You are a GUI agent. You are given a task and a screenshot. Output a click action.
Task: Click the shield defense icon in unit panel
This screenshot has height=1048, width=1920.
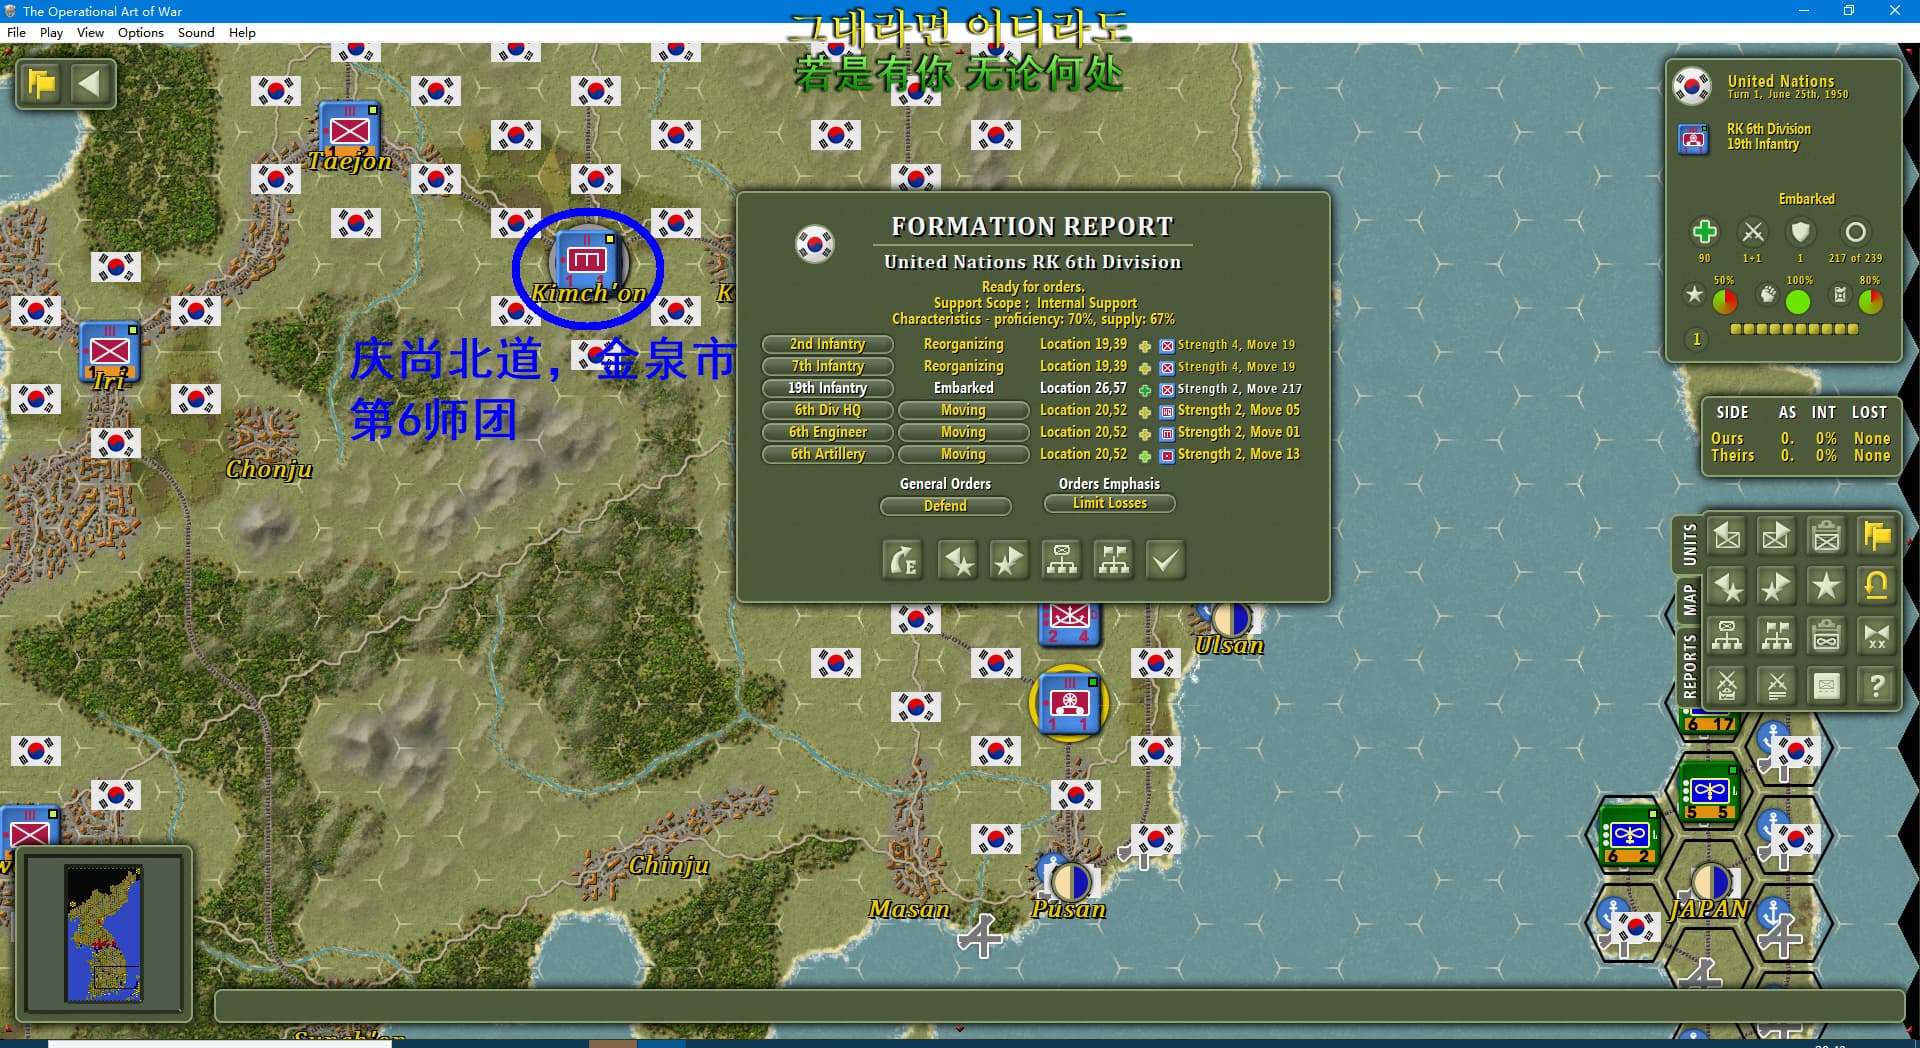click(1801, 232)
